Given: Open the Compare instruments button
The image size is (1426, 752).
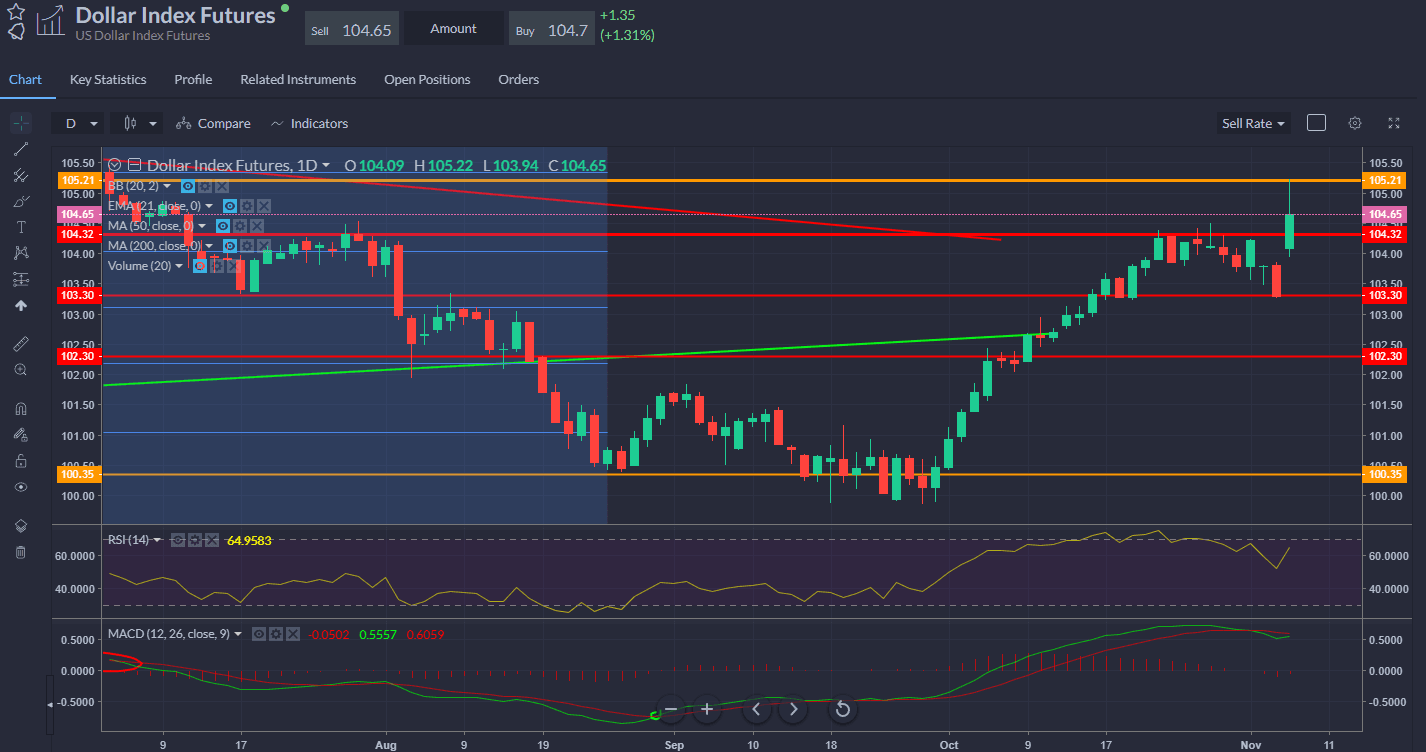Looking at the screenshot, I should (x=213, y=123).
